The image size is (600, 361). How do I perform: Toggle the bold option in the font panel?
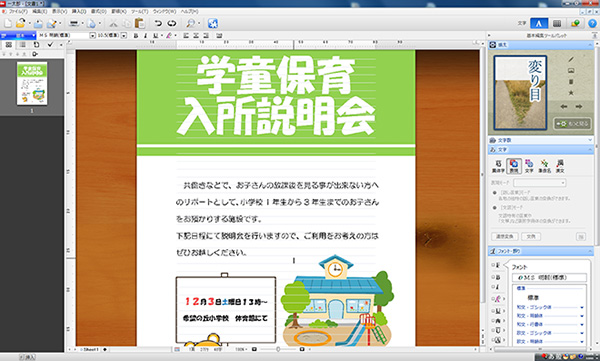point(497,277)
